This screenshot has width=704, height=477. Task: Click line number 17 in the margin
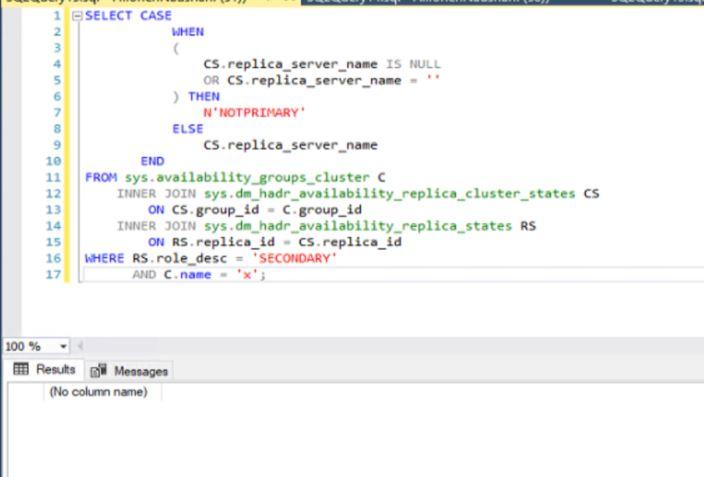(53, 274)
